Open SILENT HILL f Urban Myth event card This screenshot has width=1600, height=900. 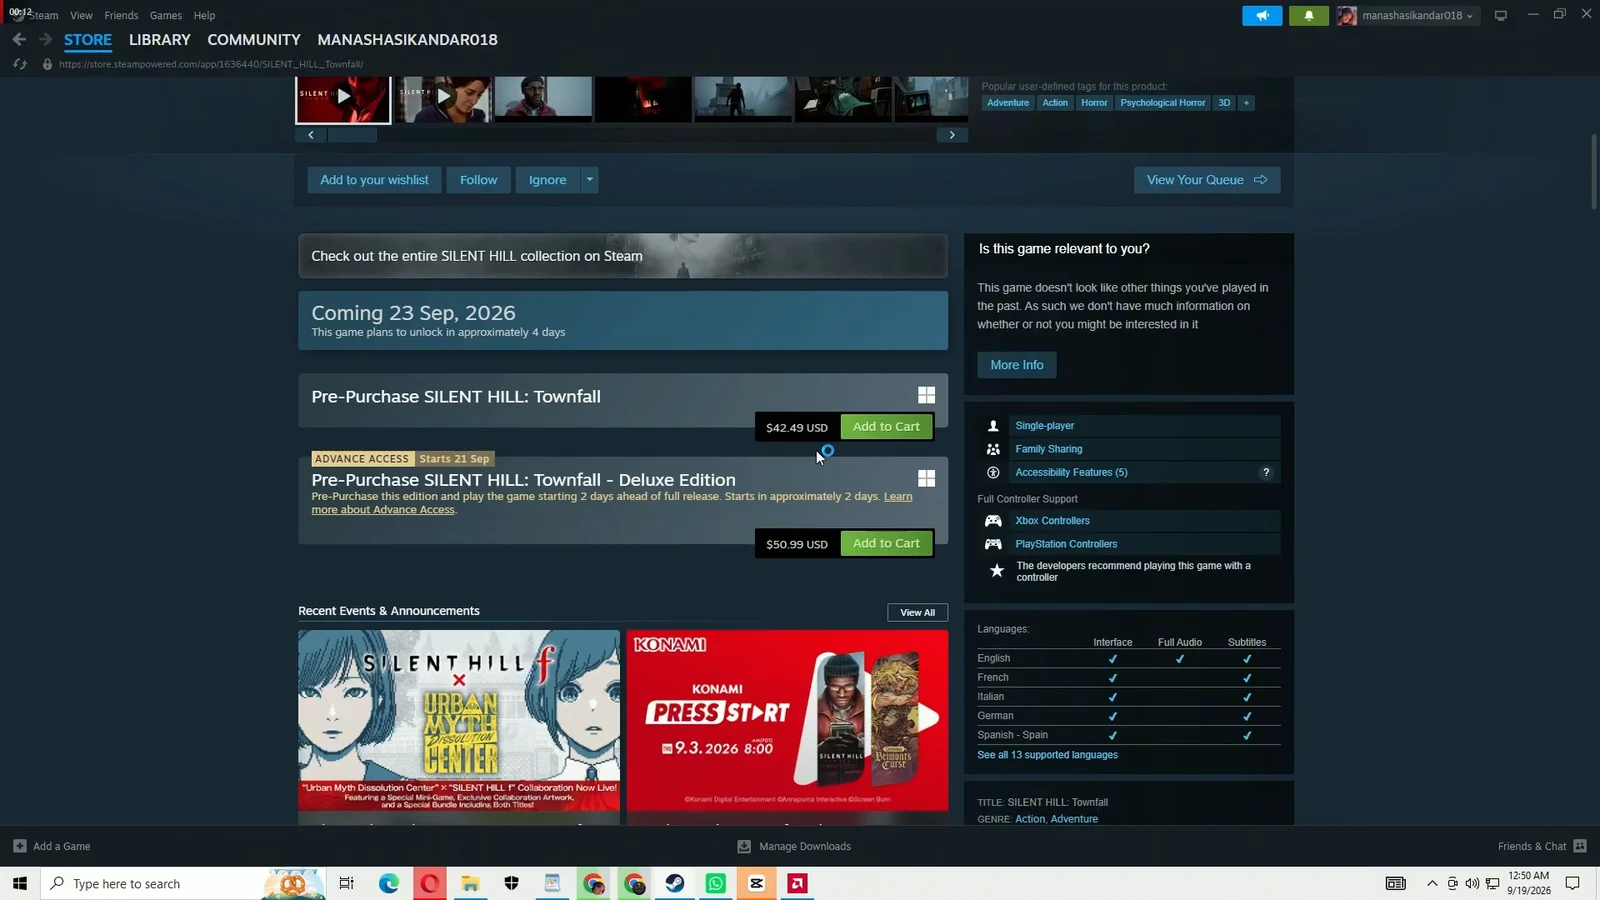click(459, 720)
